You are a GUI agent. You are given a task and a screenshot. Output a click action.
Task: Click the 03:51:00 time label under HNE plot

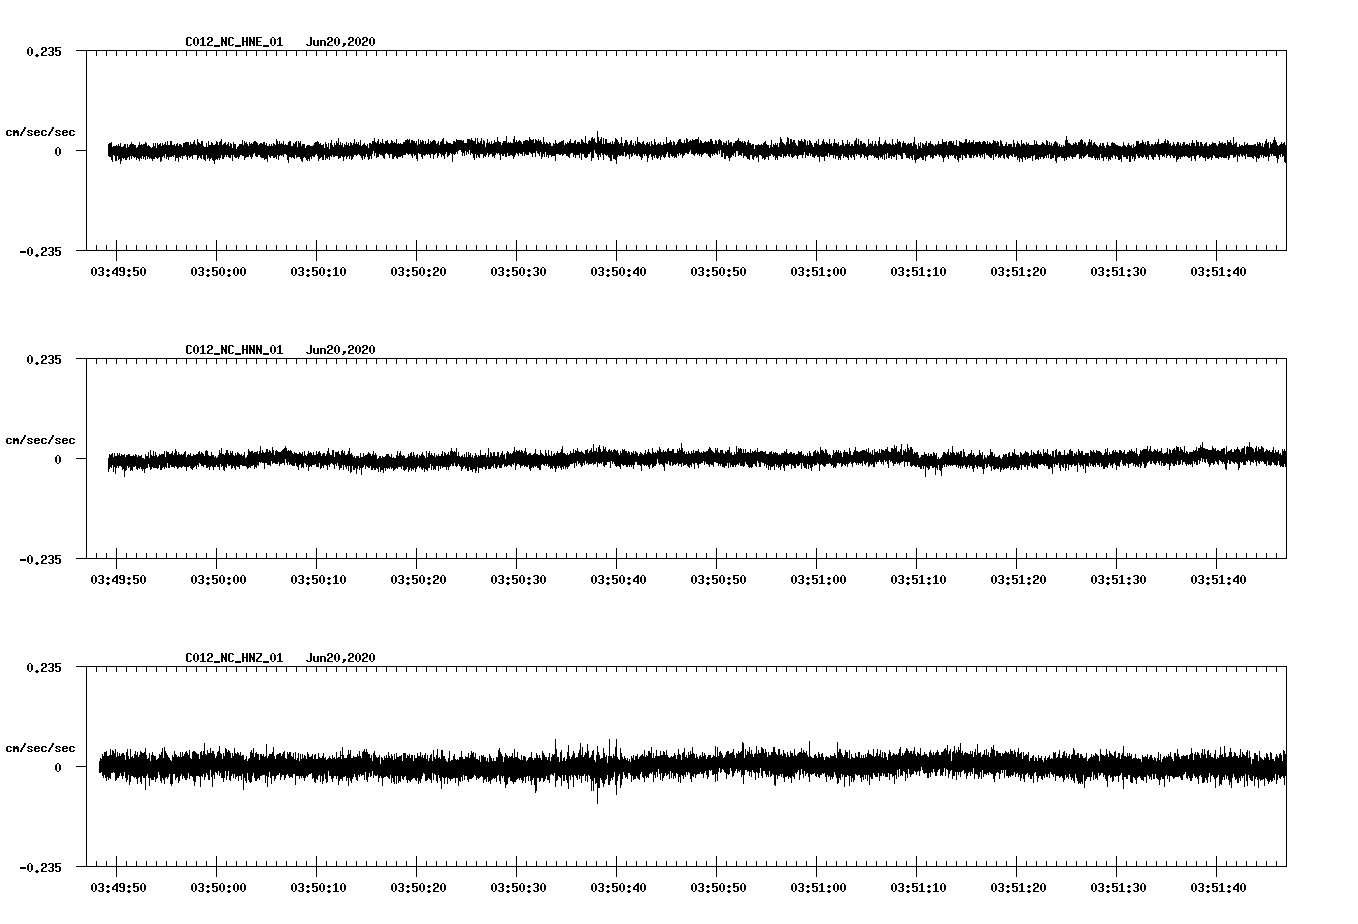(x=818, y=272)
